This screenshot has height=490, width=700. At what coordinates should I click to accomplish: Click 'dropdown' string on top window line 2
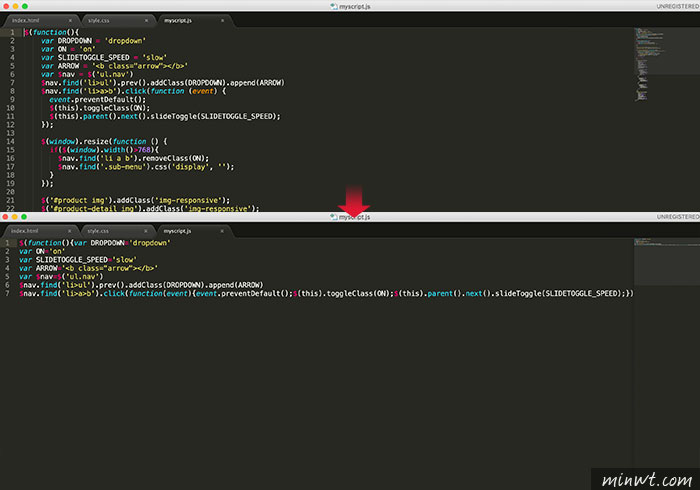(x=125, y=41)
